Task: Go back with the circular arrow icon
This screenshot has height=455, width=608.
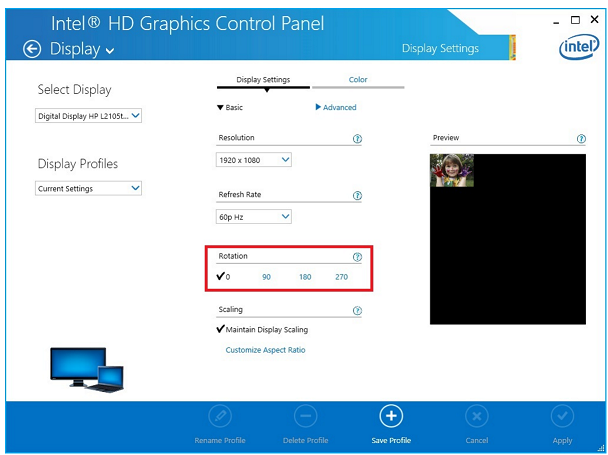Action: (x=32, y=49)
